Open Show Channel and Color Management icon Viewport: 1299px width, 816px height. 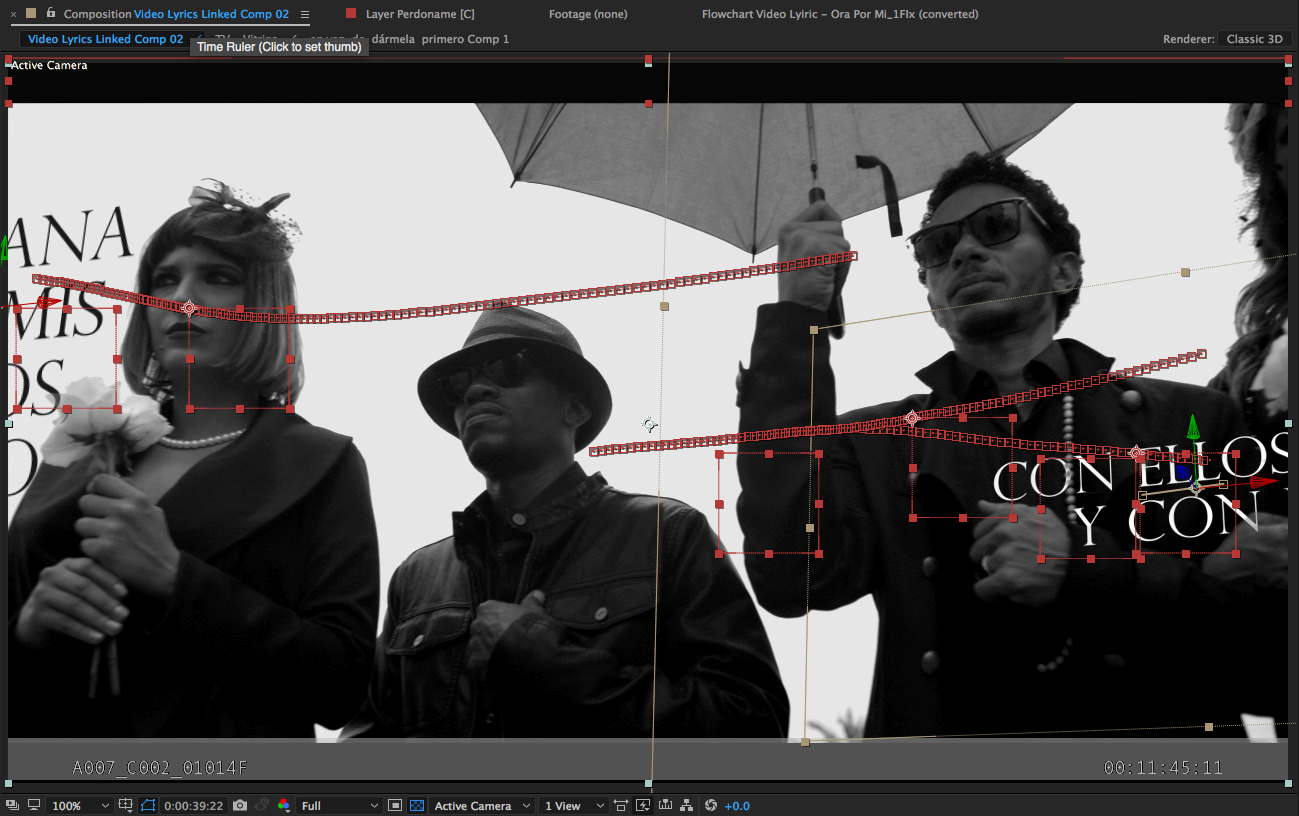click(x=284, y=805)
